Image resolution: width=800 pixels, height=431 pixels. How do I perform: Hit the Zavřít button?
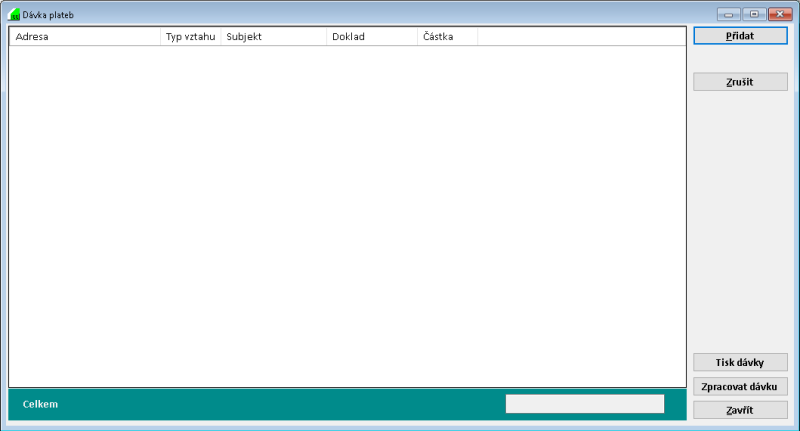740,410
